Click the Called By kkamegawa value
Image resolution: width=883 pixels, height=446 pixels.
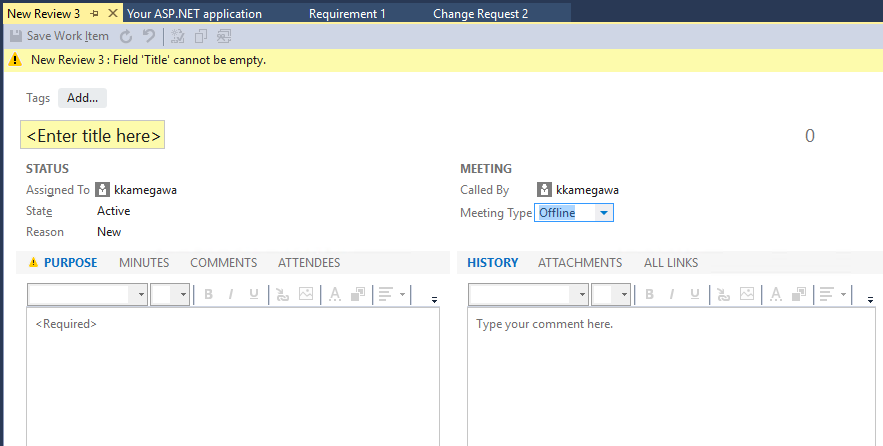[x=587, y=190]
